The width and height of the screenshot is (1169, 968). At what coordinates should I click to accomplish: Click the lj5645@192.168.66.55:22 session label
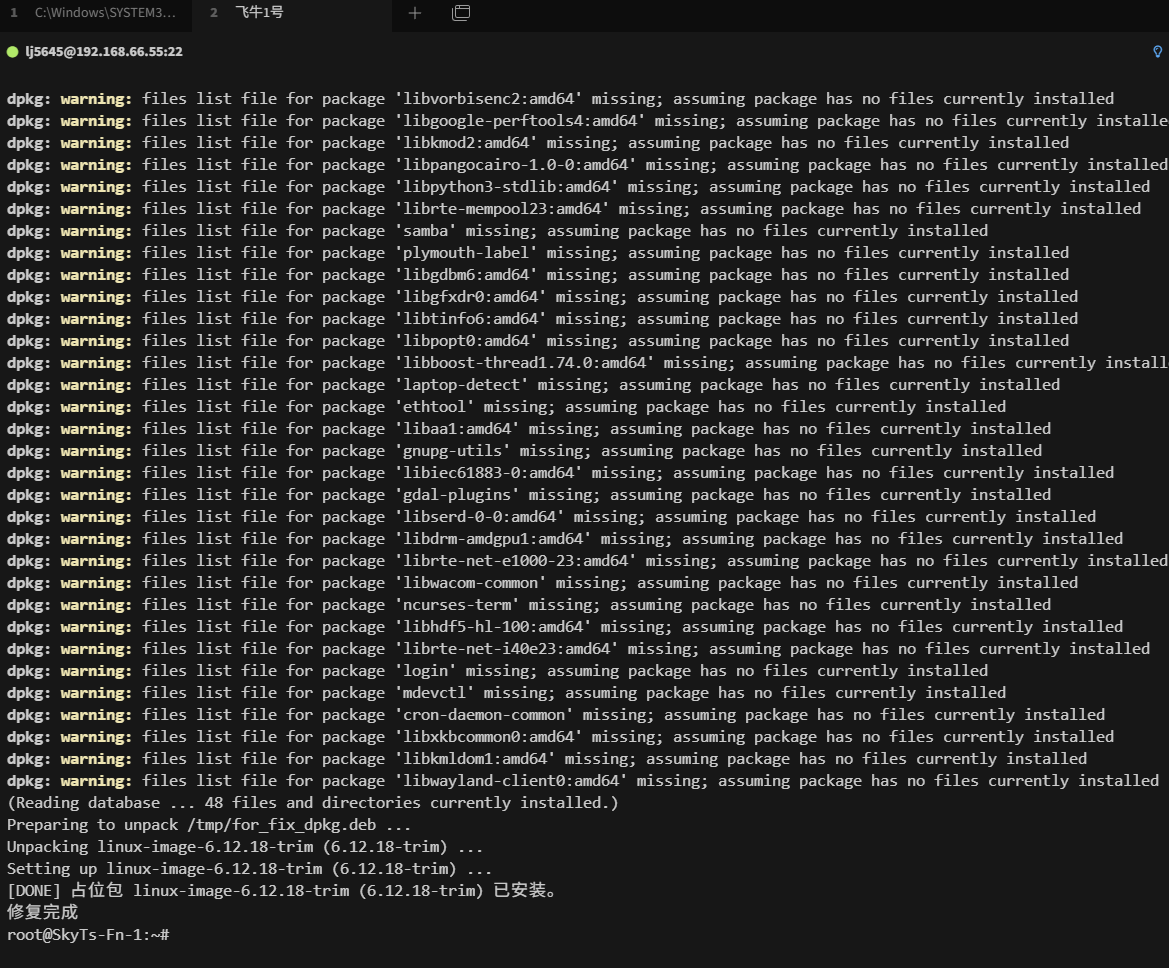click(104, 51)
